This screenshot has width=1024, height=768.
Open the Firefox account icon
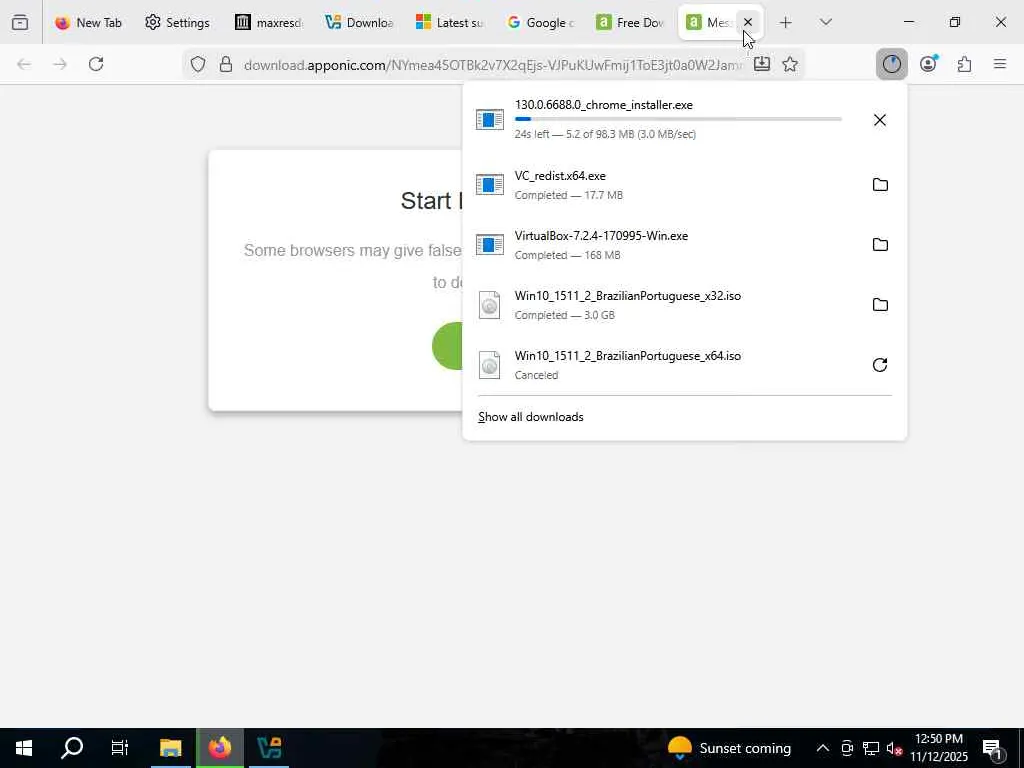pyautogui.click(x=928, y=64)
